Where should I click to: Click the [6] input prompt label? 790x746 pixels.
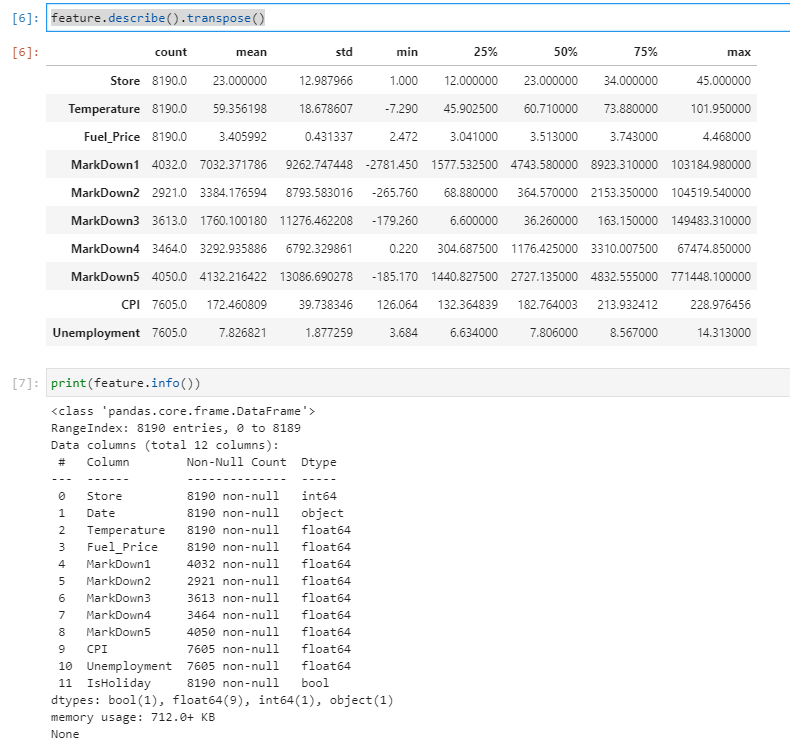[25, 18]
